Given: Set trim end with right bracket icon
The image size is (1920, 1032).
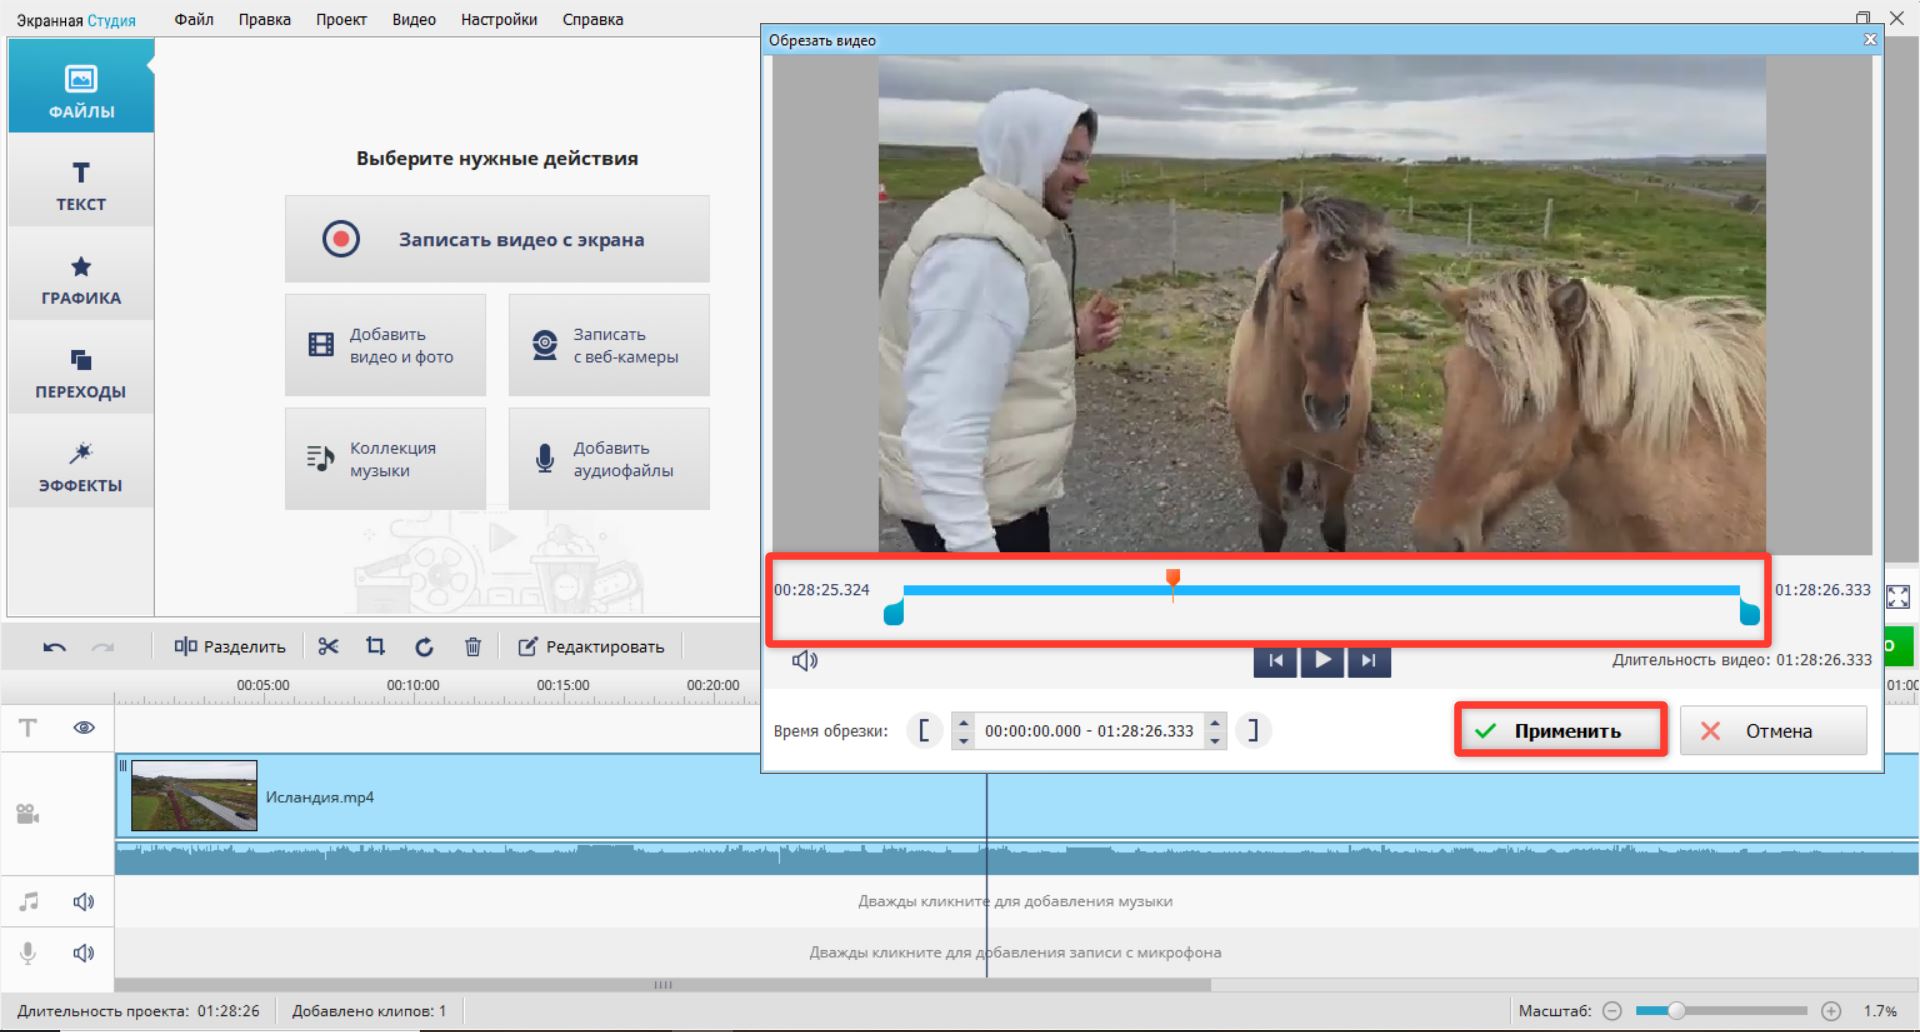Looking at the screenshot, I should pos(1253,731).
